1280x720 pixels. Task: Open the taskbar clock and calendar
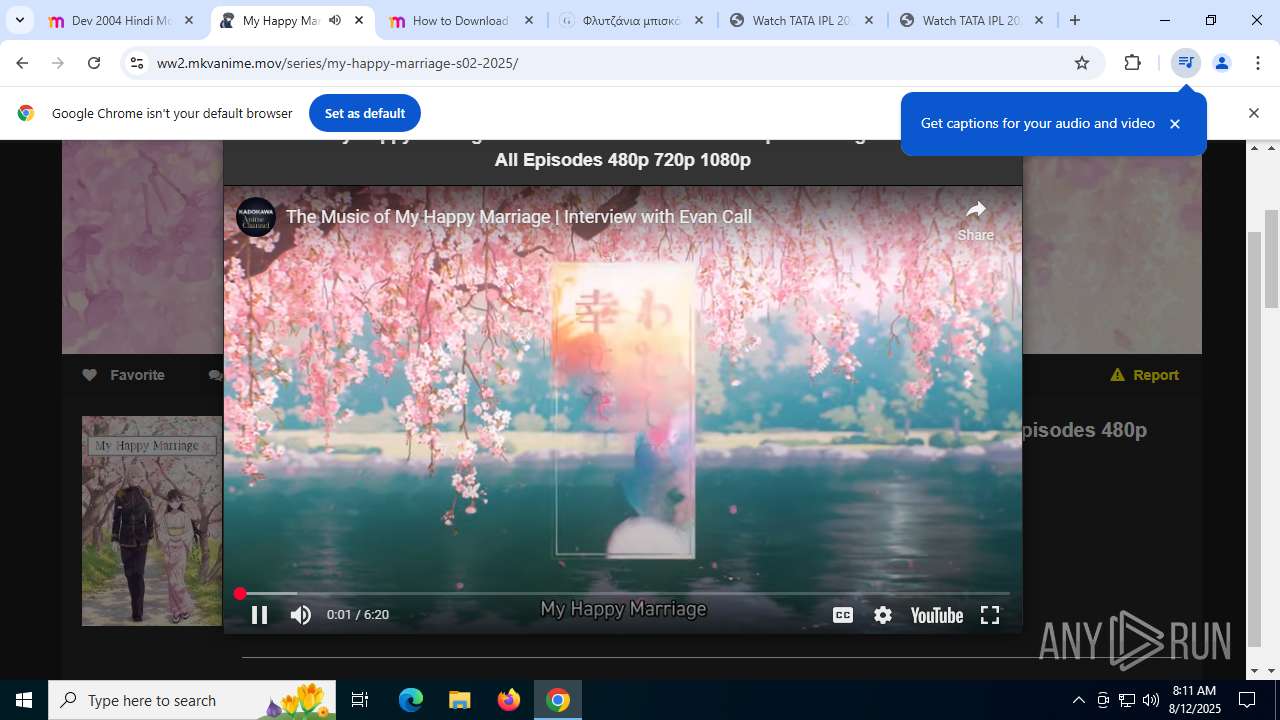1194,700
